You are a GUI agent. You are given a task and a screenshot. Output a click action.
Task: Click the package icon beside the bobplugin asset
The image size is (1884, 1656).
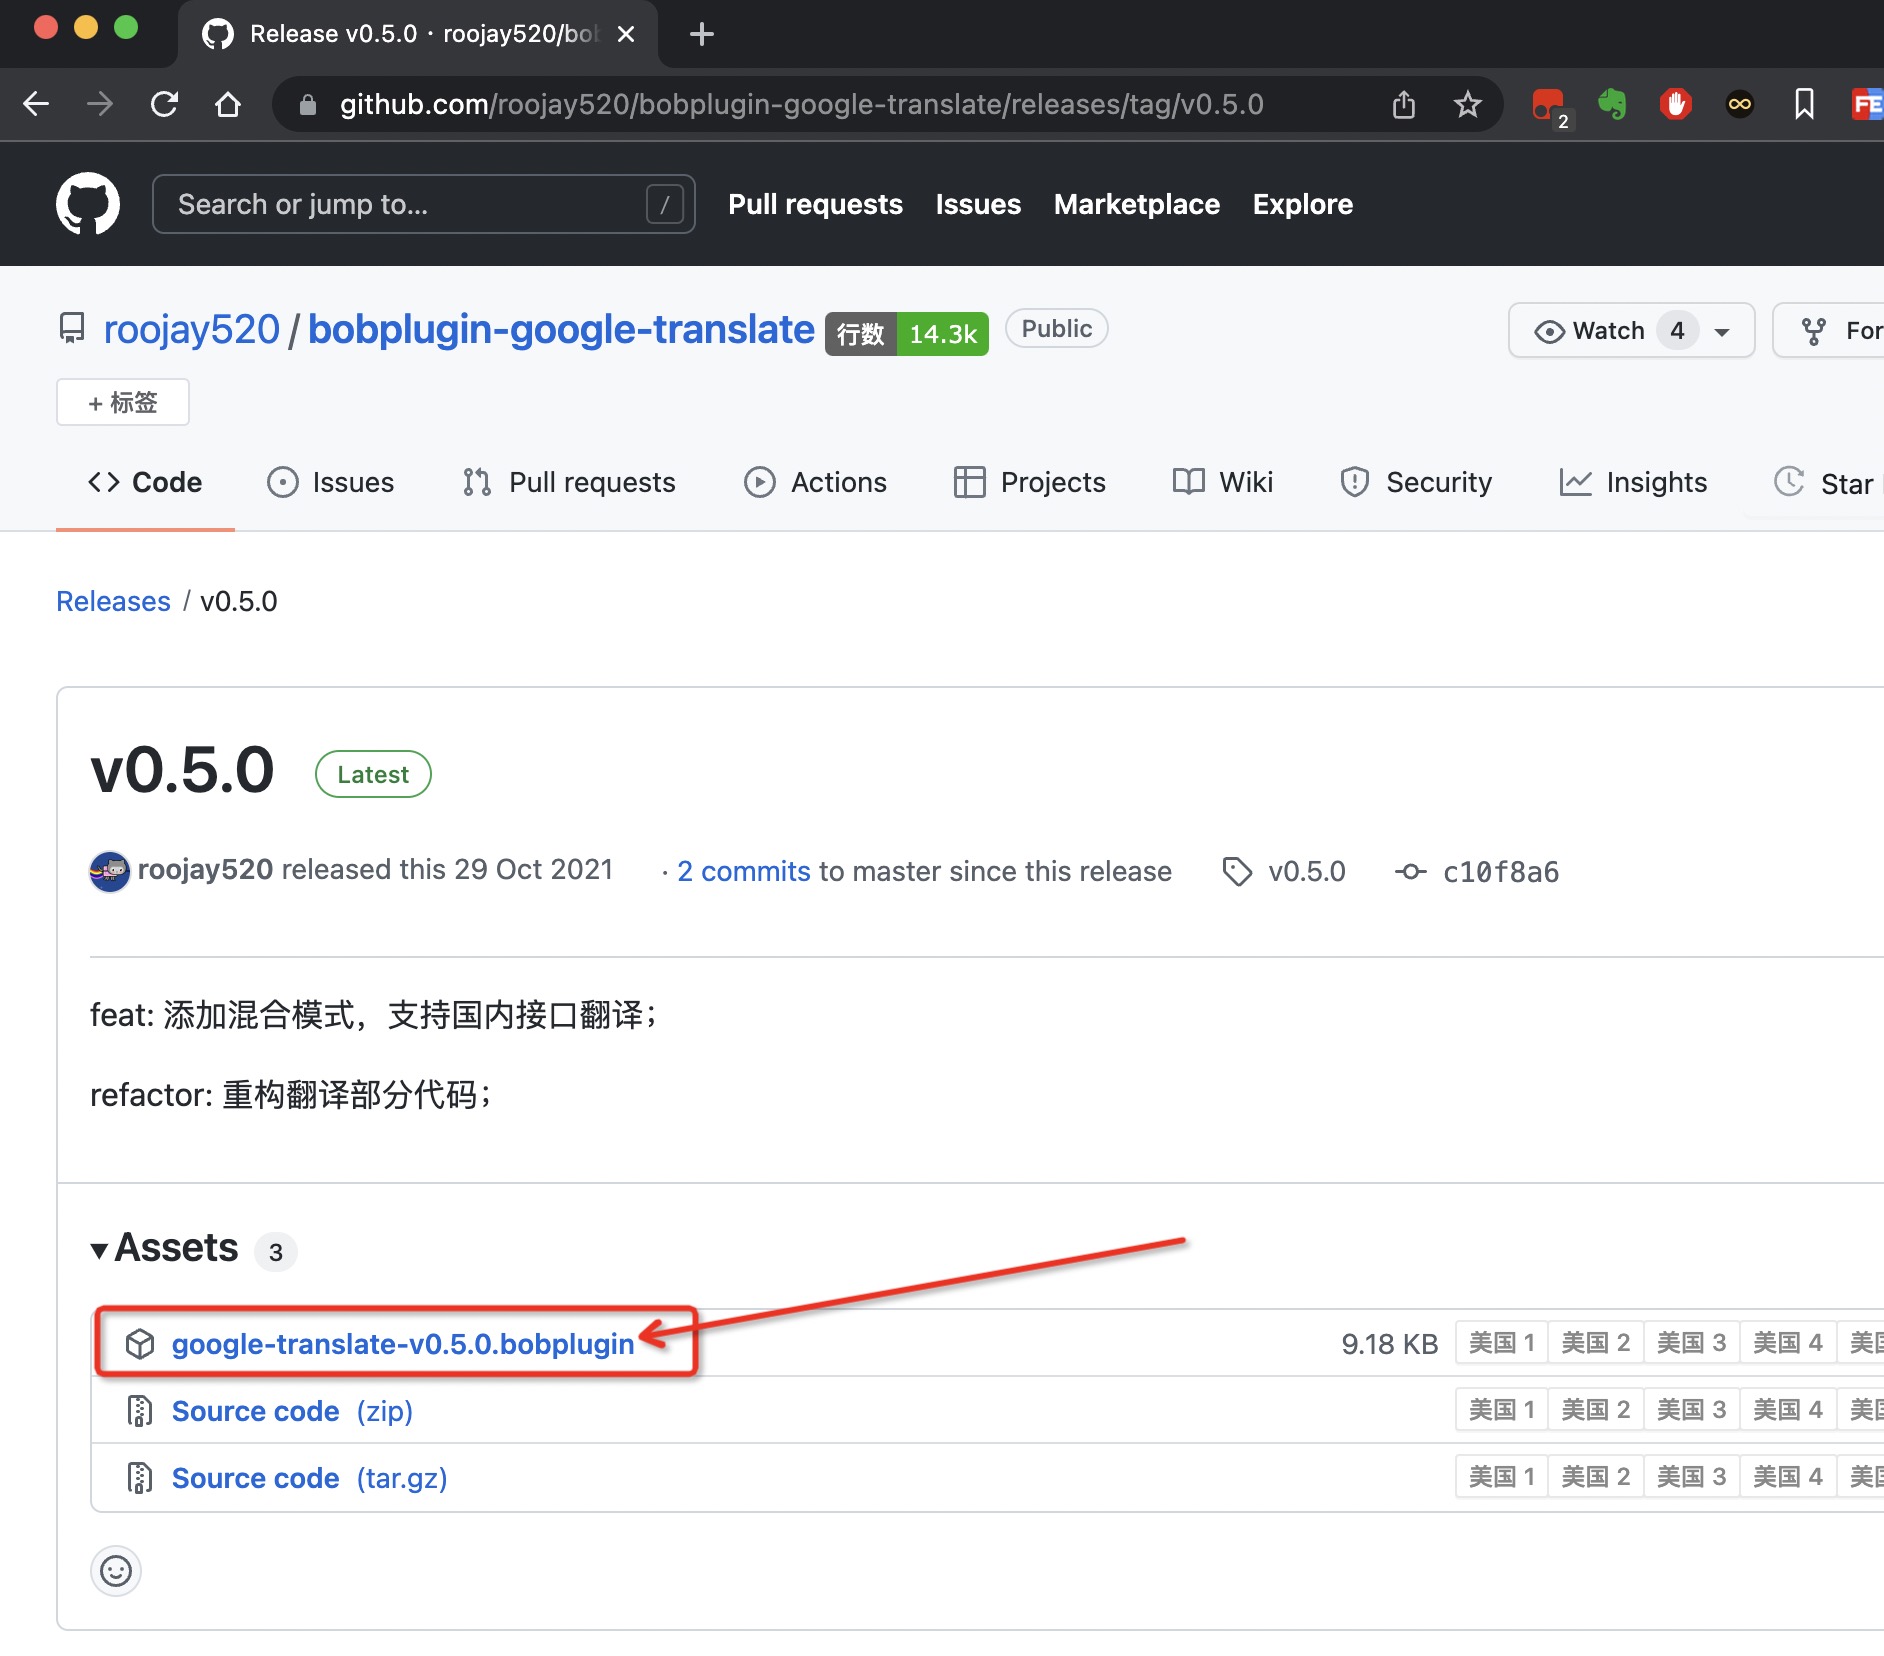[x=140, y=1343]
